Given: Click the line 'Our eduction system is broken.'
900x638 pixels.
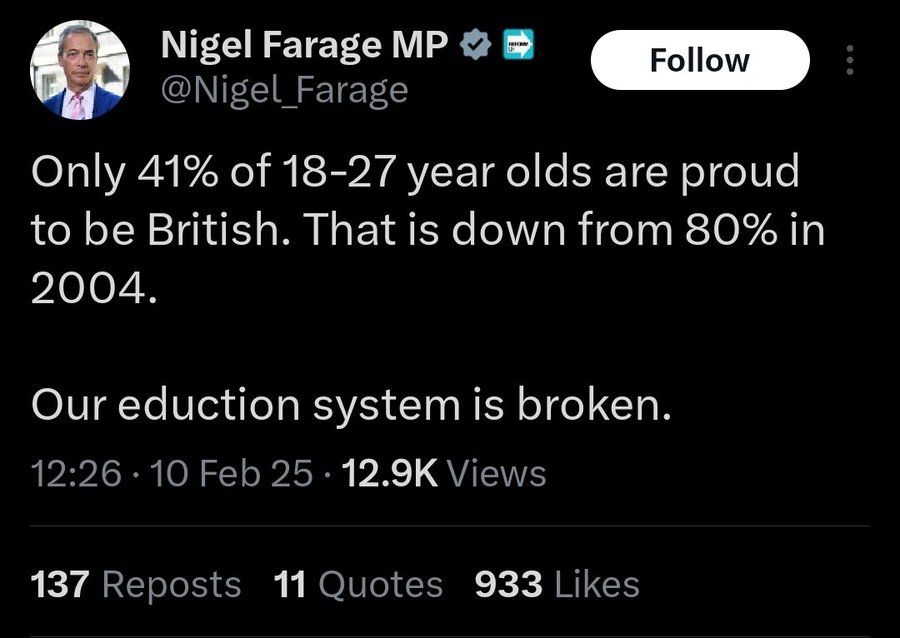Looking at the screenshot, I should 351,404.
